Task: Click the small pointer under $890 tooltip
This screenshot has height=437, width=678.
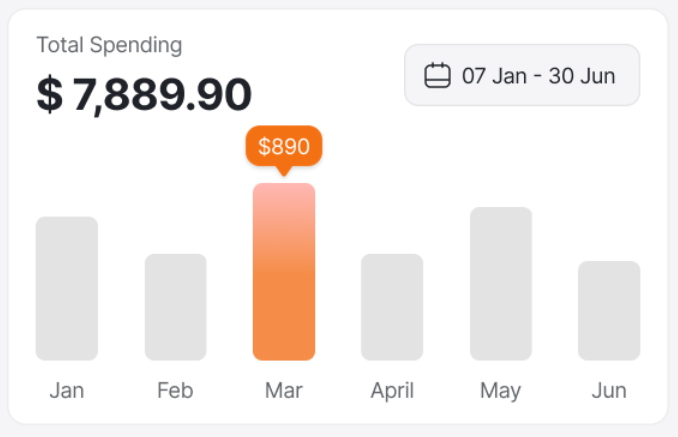Action: (284, 171)
